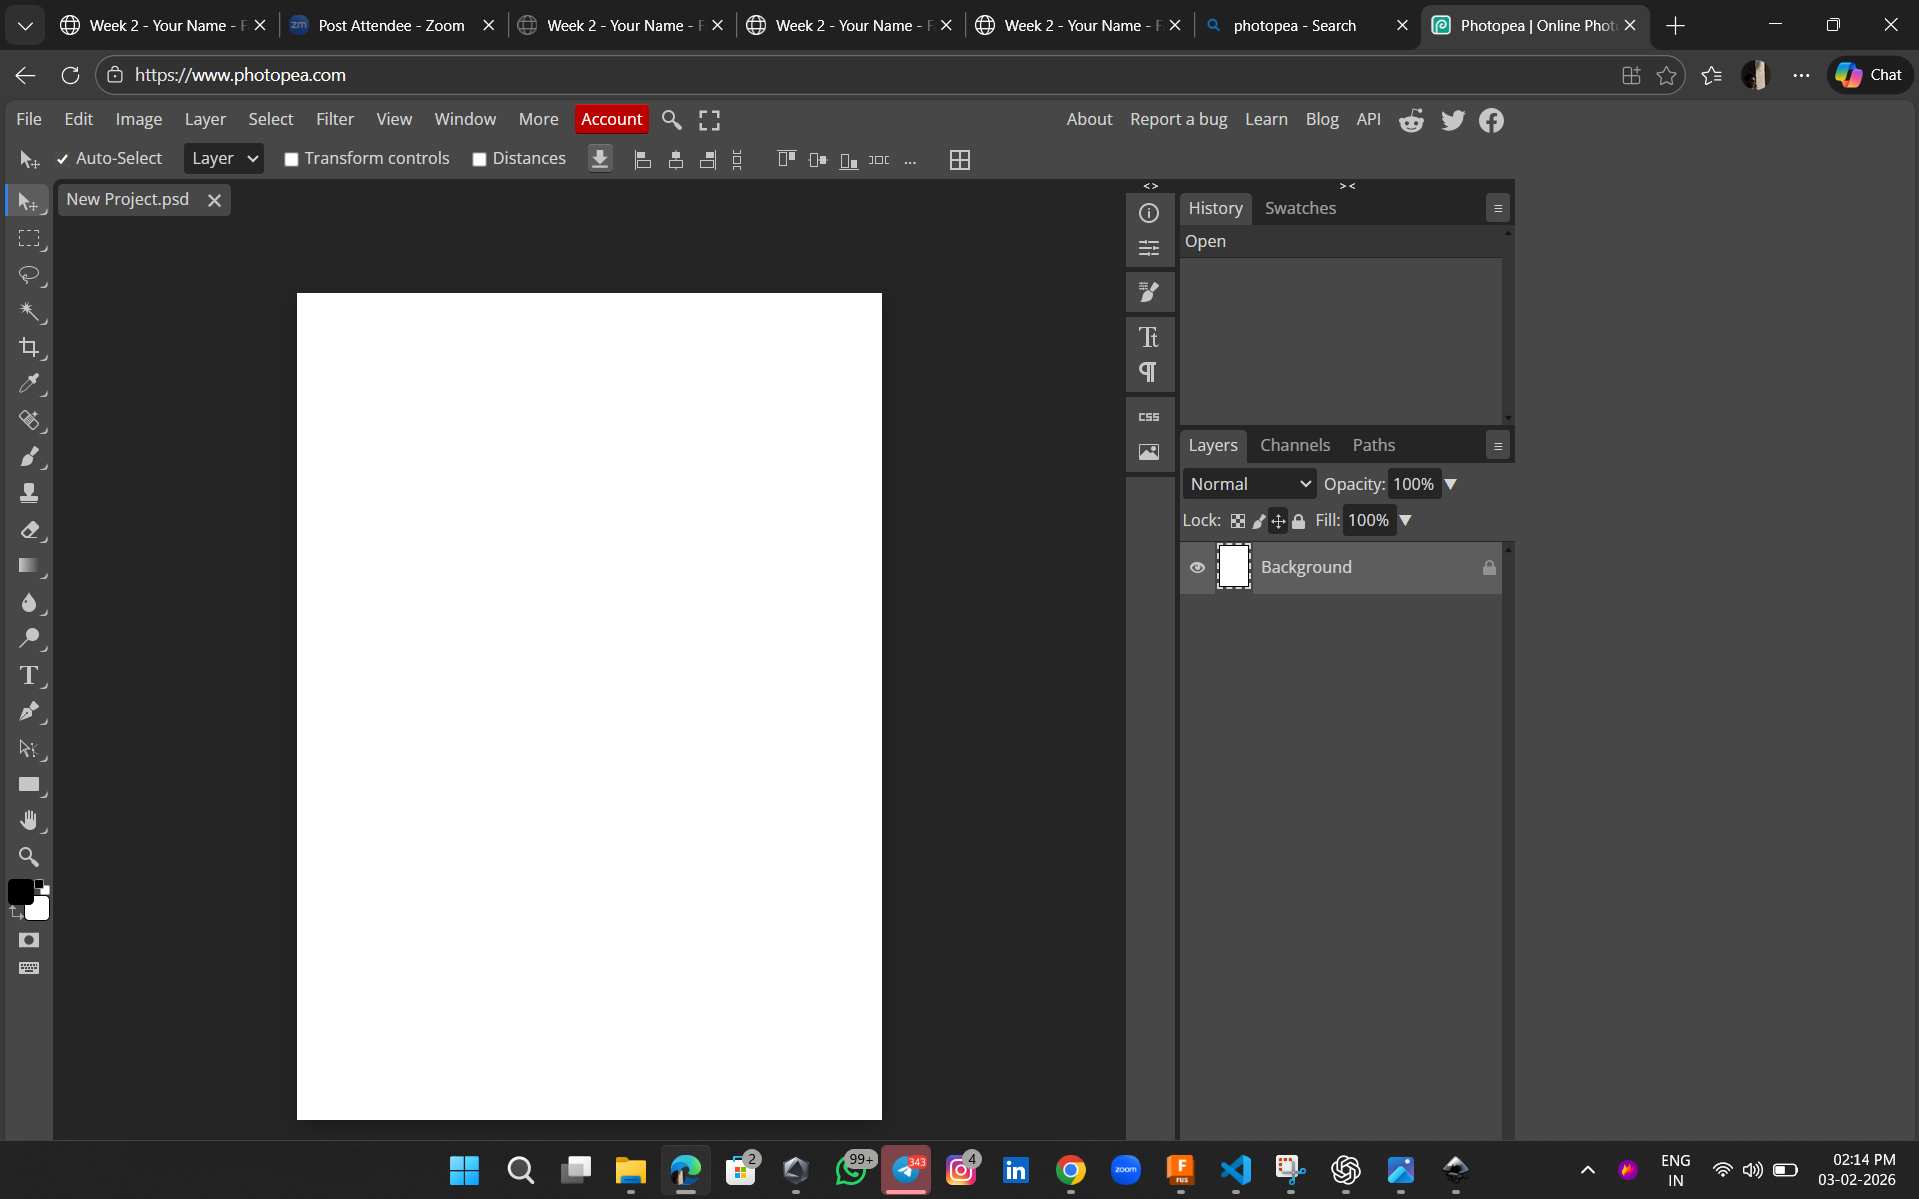Select the Gradient tool

pos(28,566)
